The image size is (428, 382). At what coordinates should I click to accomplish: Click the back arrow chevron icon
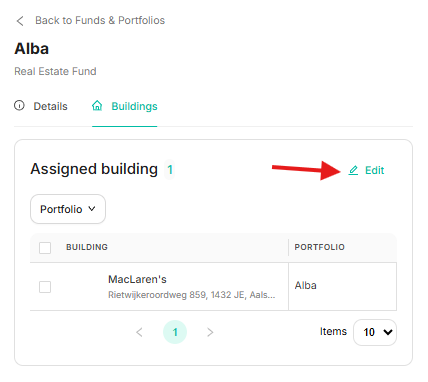(x=20, y=21)
